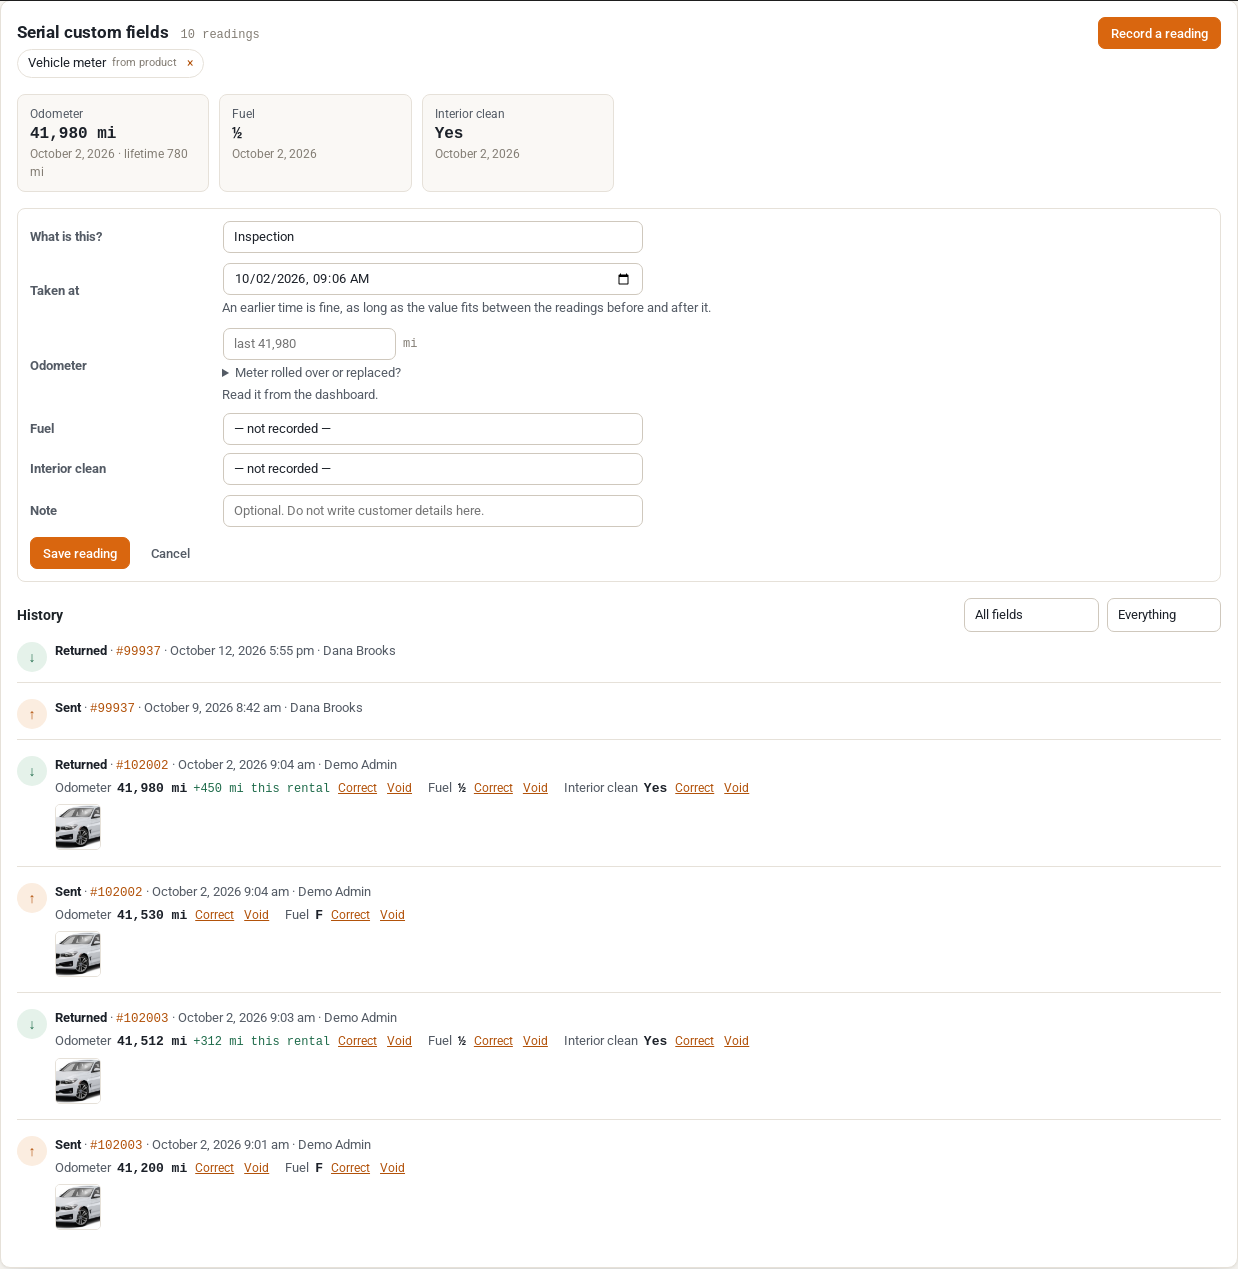1238x1269 pixels.
Task: Void the 41,530 mi odometer reading
Action: (x=256, y=915)
